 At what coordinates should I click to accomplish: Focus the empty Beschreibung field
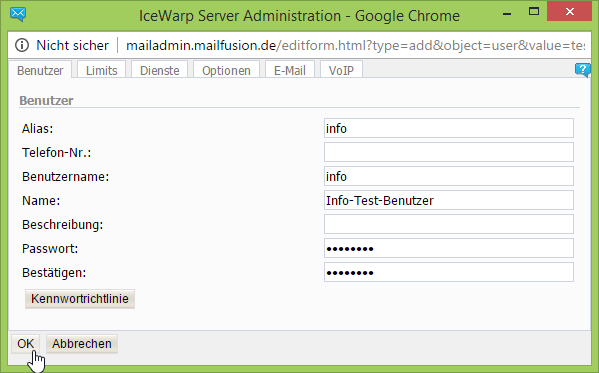[449, 224]
